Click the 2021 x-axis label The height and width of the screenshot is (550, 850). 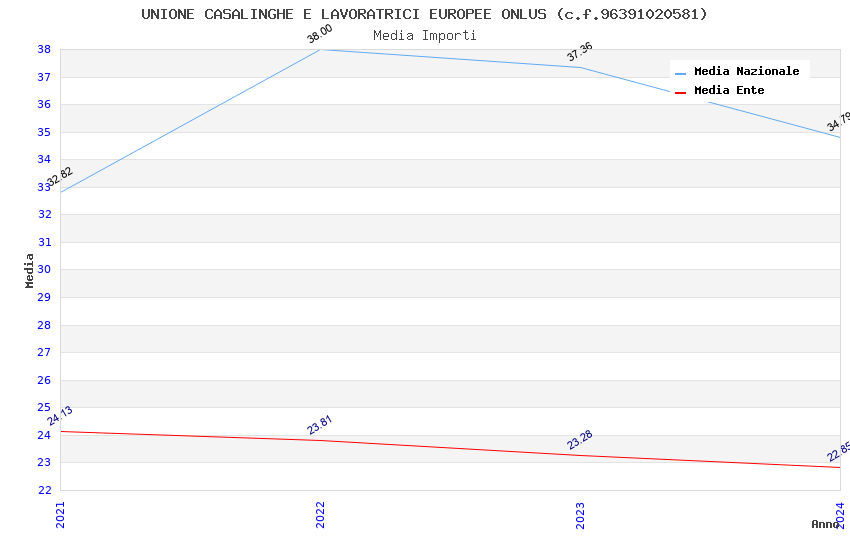[x=60, y=515]
